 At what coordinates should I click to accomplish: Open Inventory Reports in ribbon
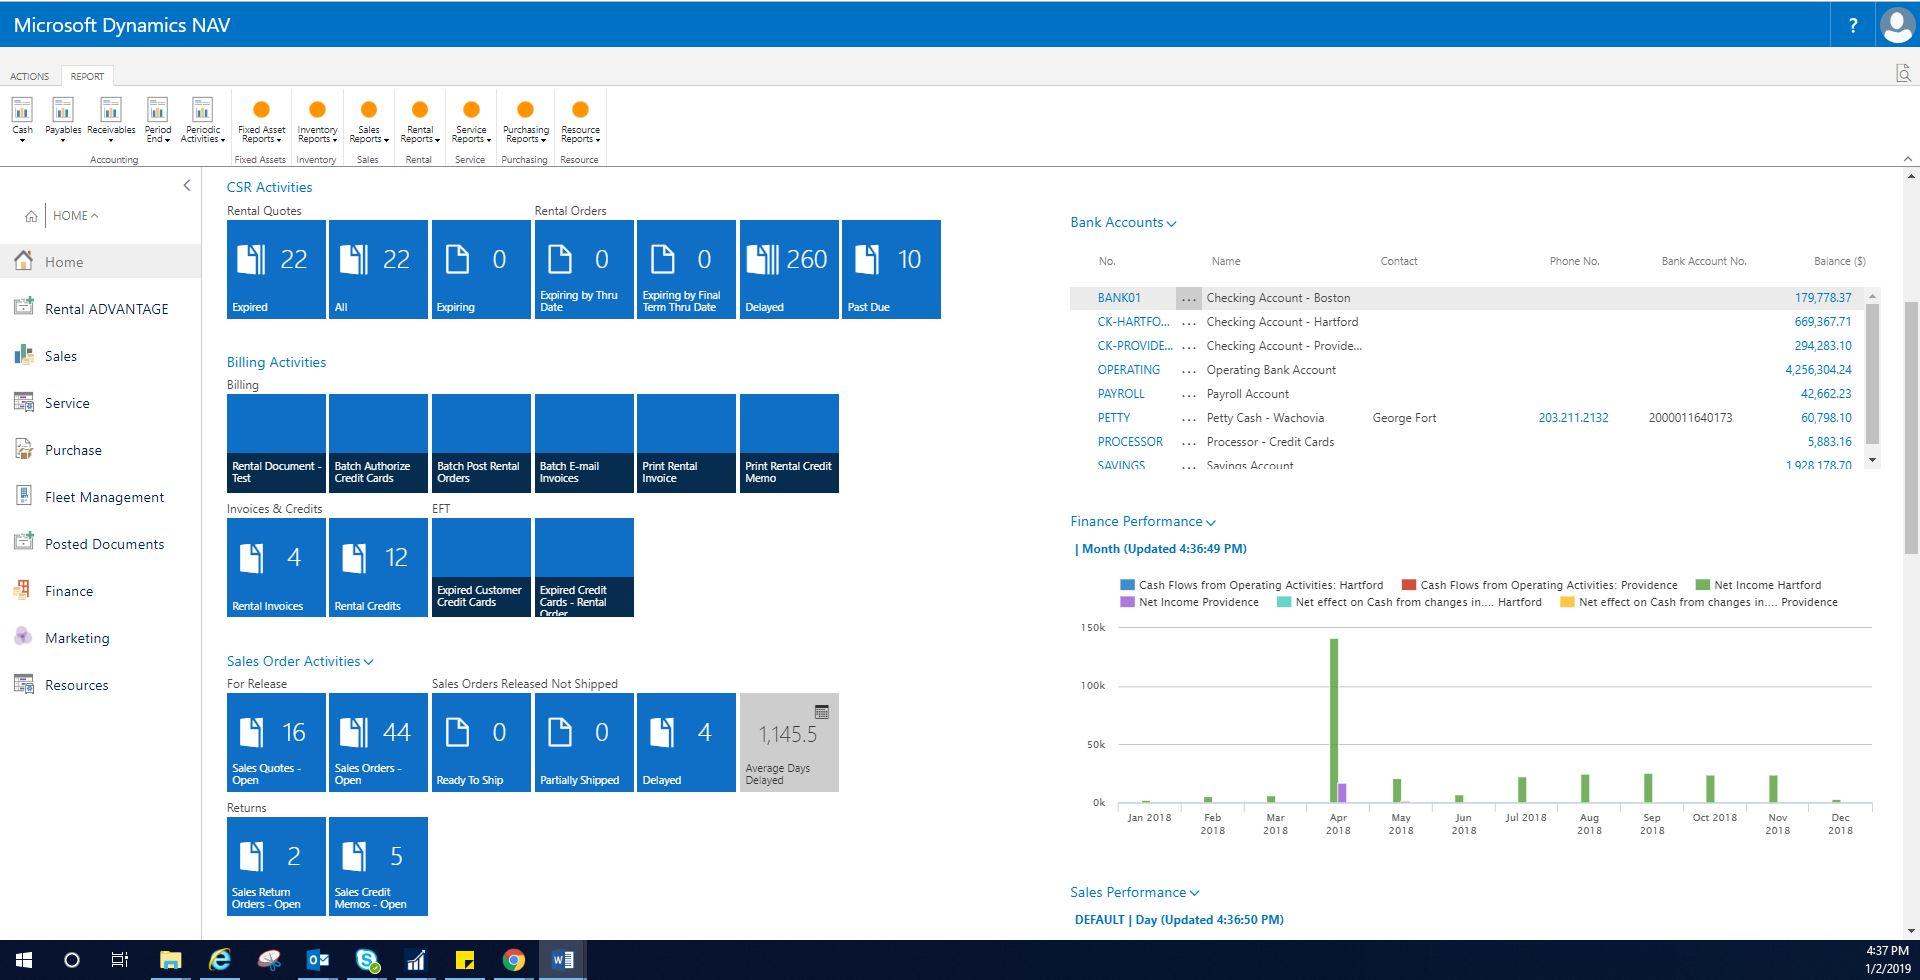[x=317, y=121]
